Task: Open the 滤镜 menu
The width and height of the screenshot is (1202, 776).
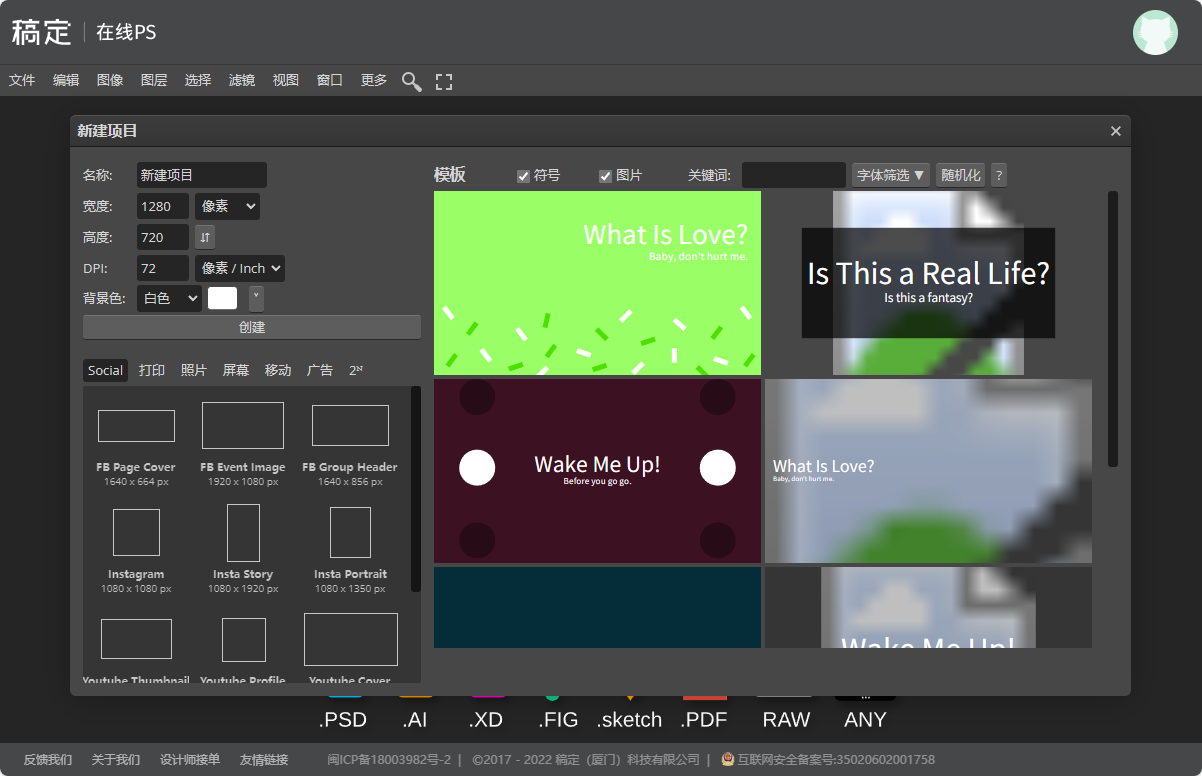Action: (x=241, y=80)
